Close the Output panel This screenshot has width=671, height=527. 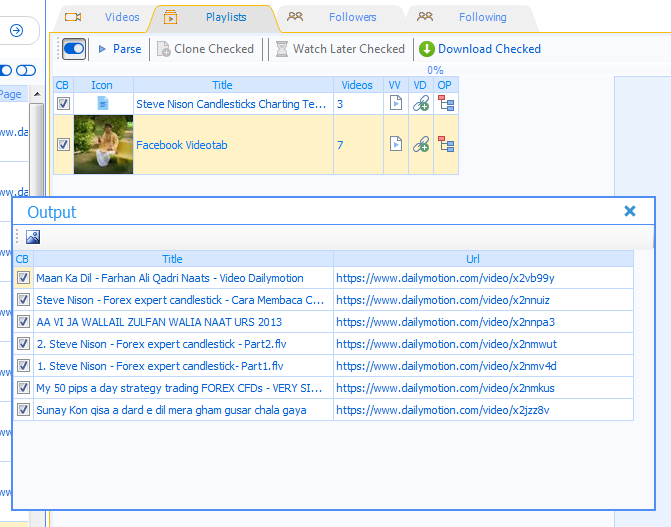[630, 211]
